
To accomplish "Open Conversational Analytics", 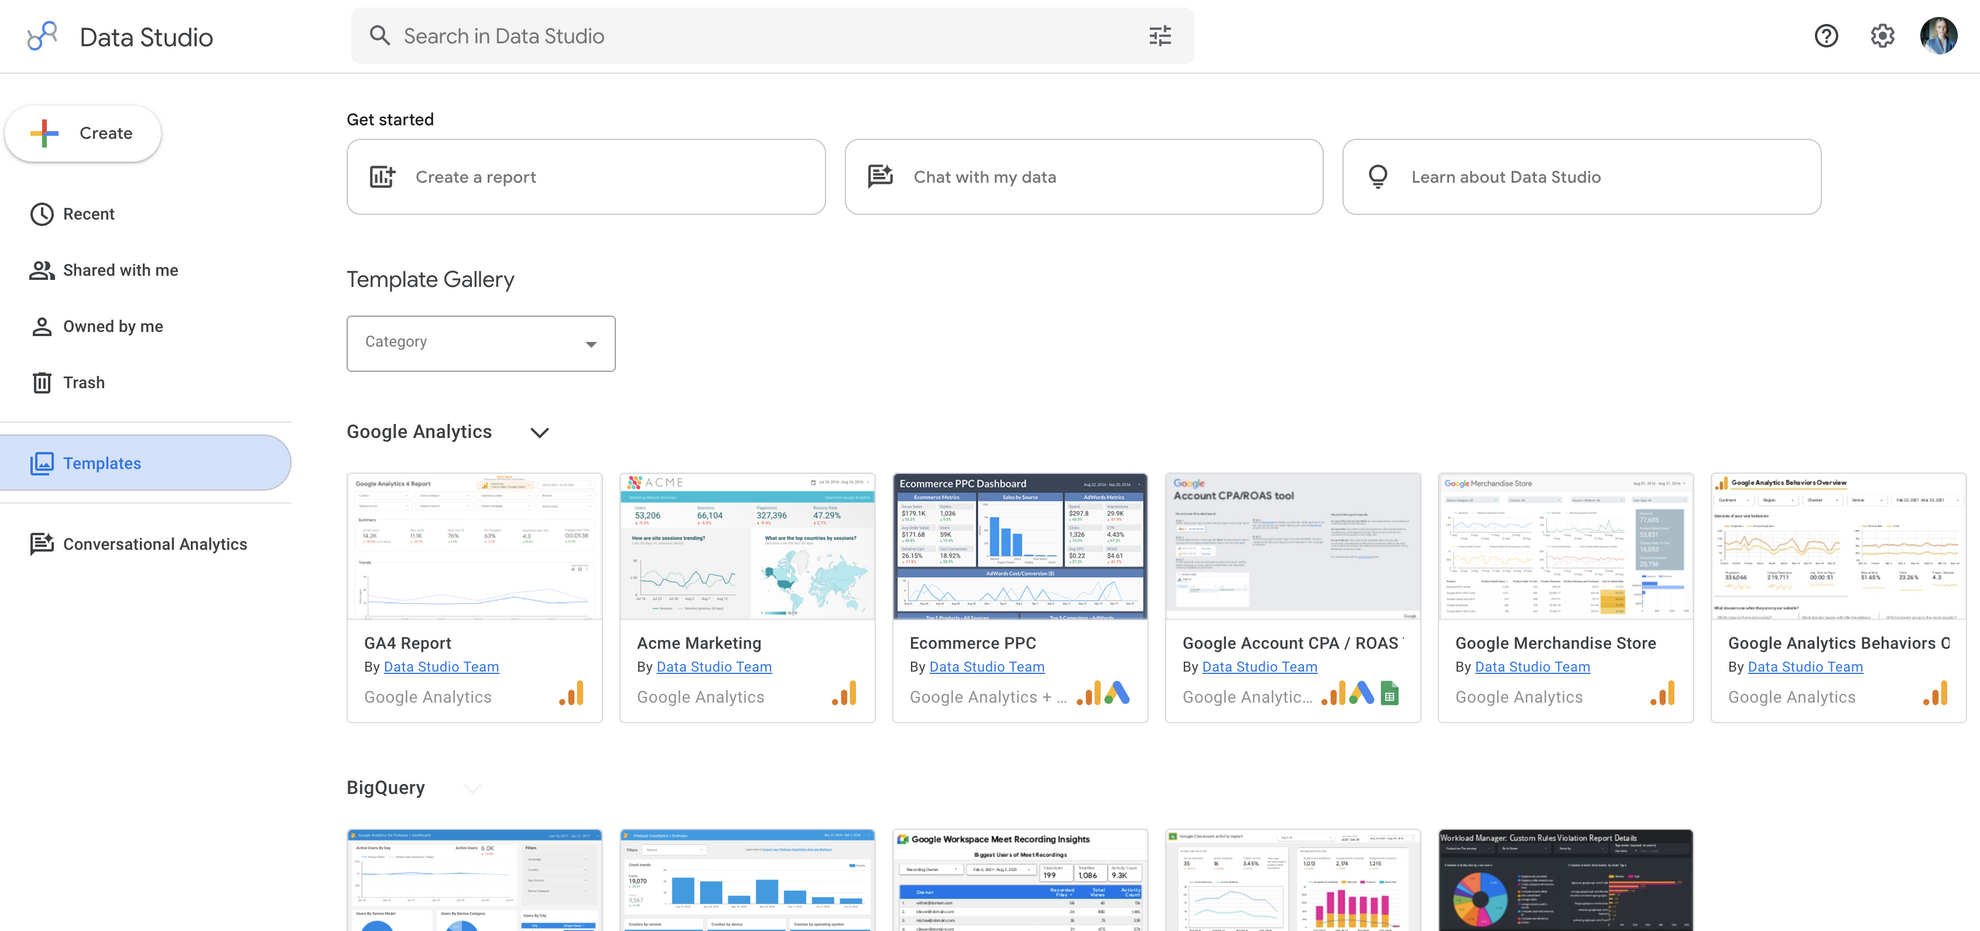I will coord(154,544).
